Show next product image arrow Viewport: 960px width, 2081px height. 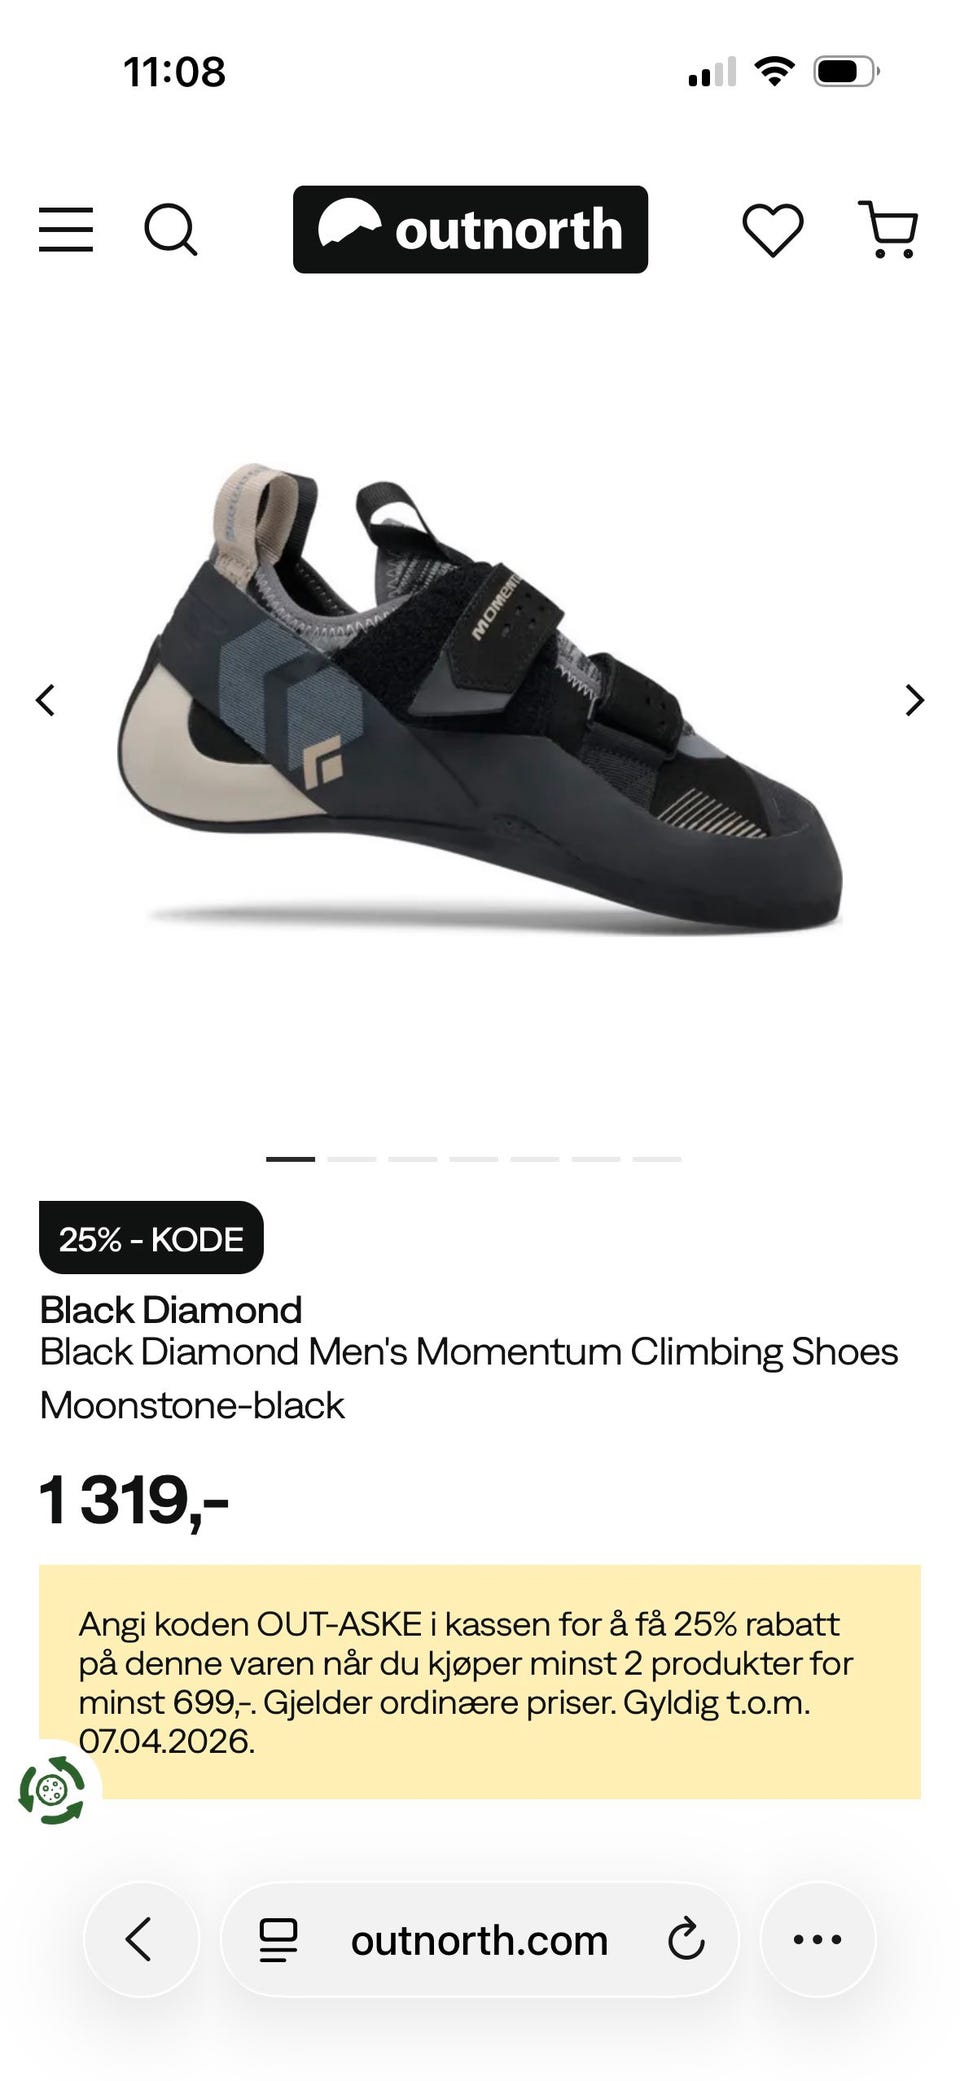pyautogui.click(x=914, y=700)
